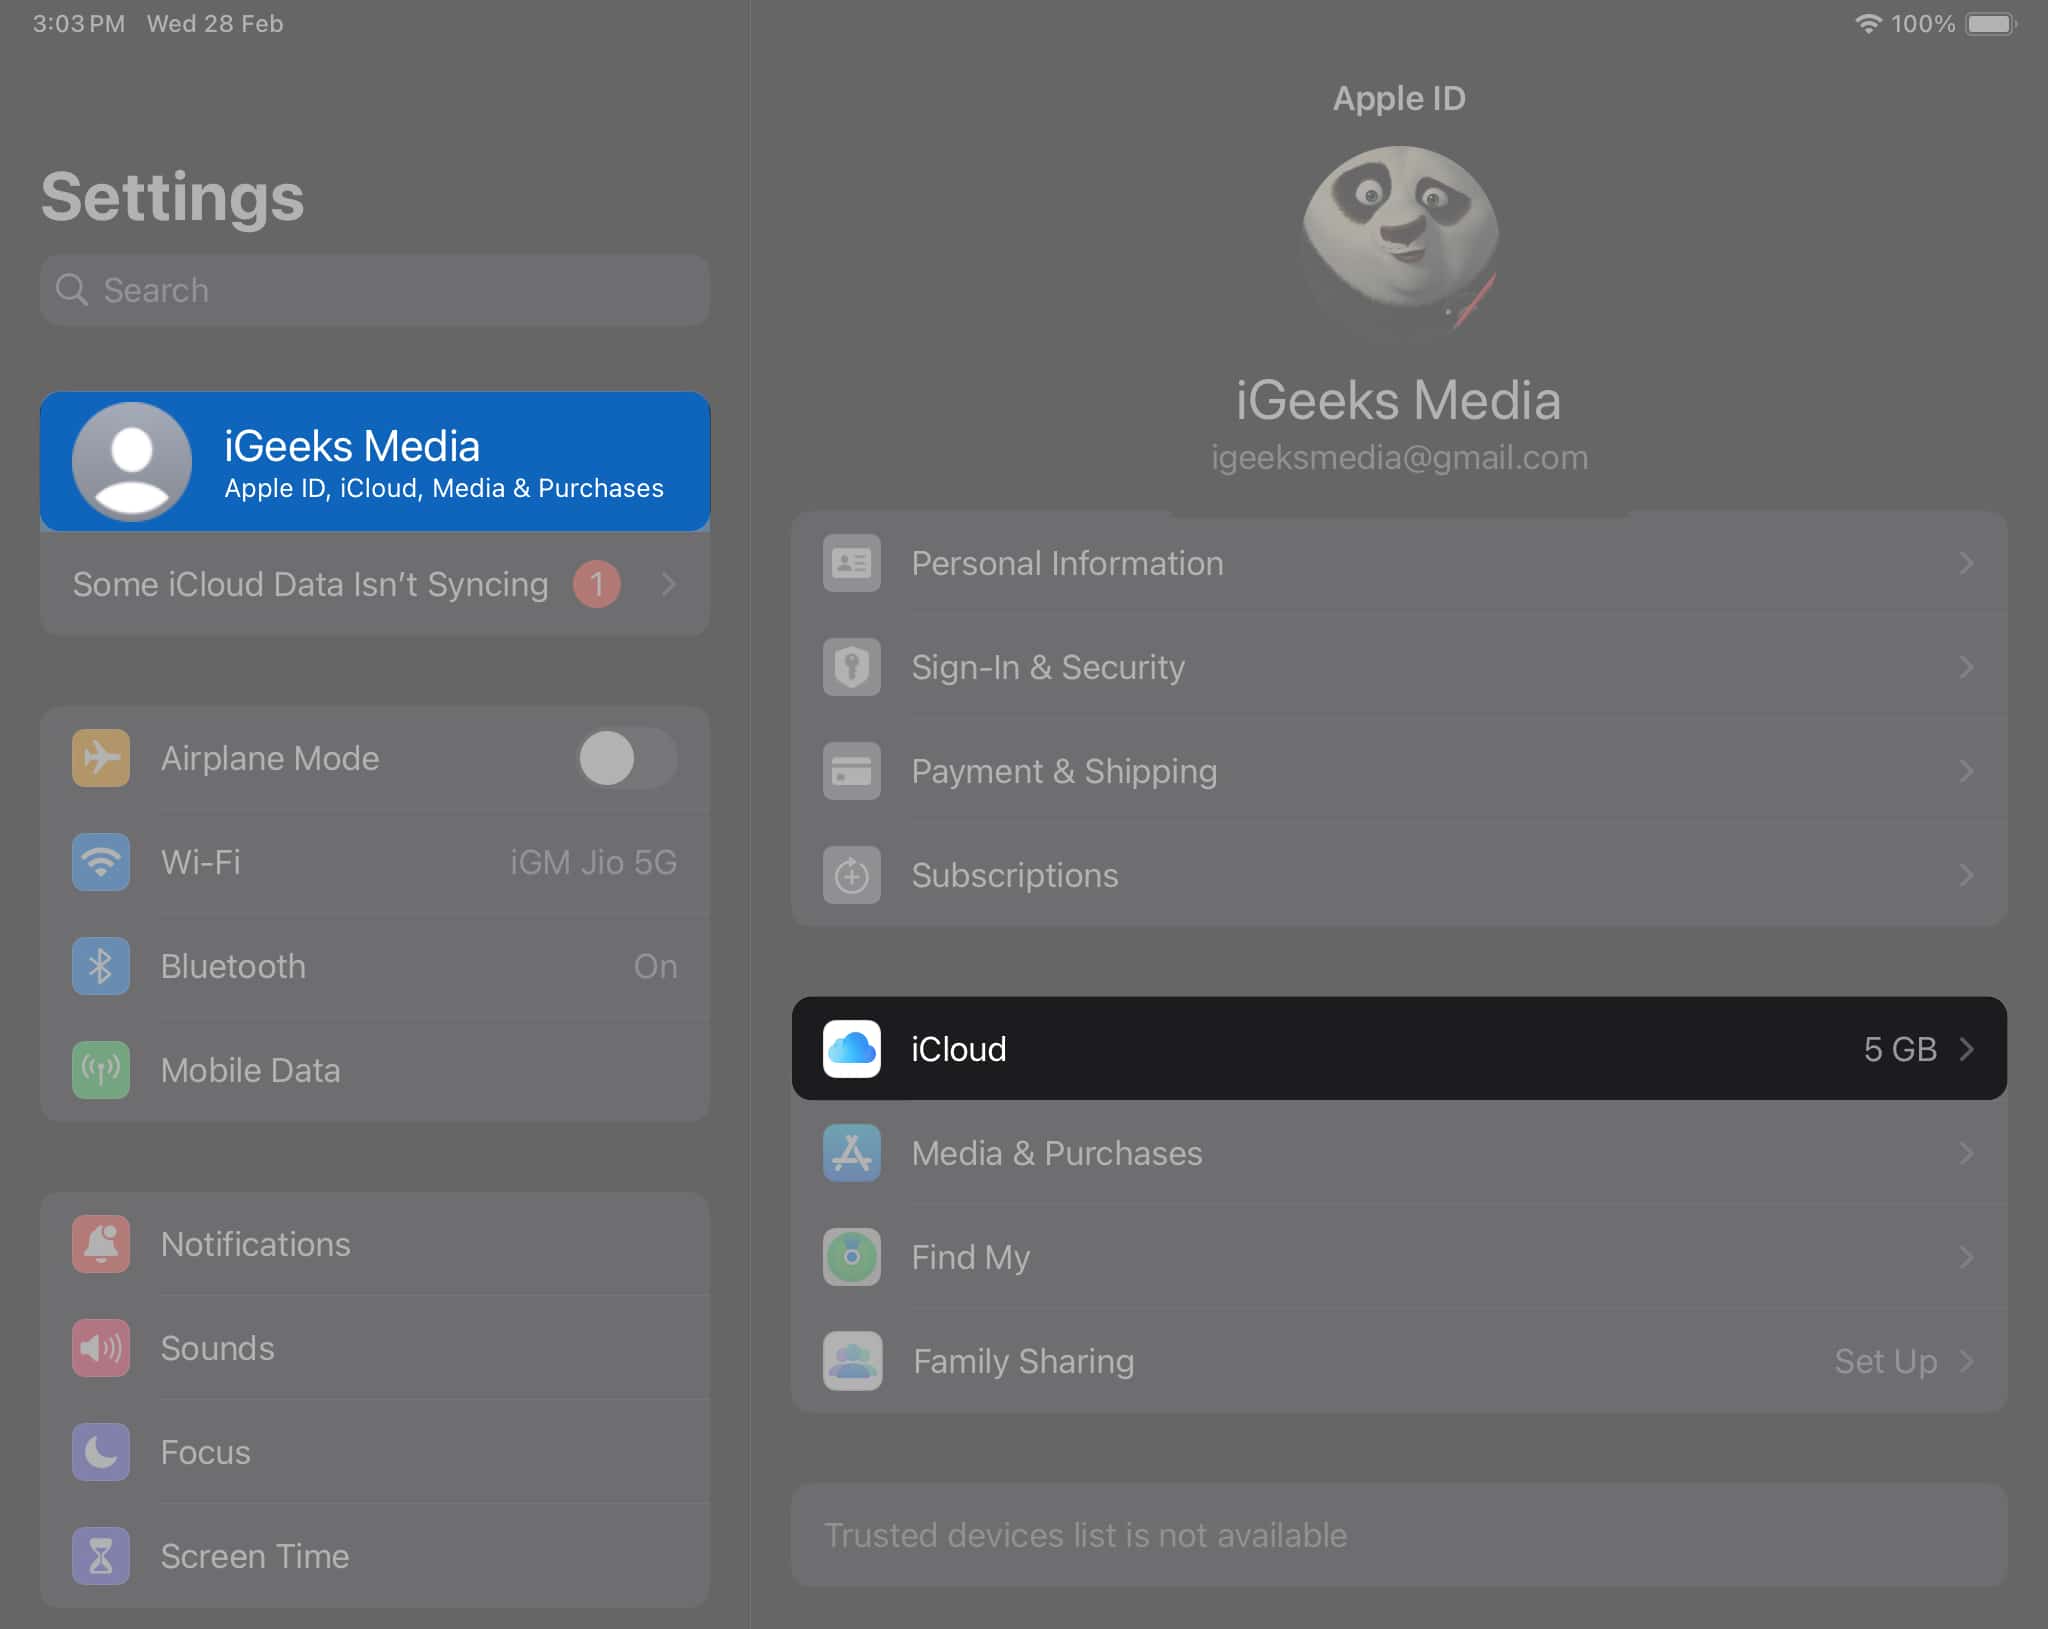Open Family Sharing chevron arrow
This screenshot has height=1629, width=2048.
tap(1966, 1361)
